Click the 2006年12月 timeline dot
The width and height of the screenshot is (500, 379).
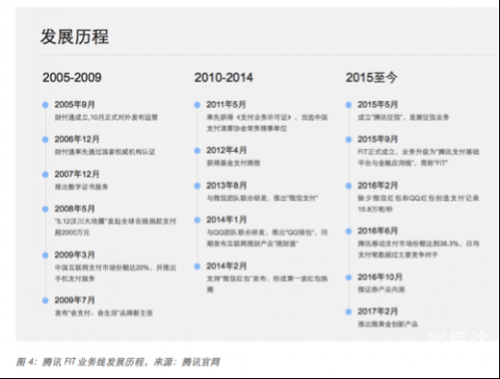(x=45, y=140)
